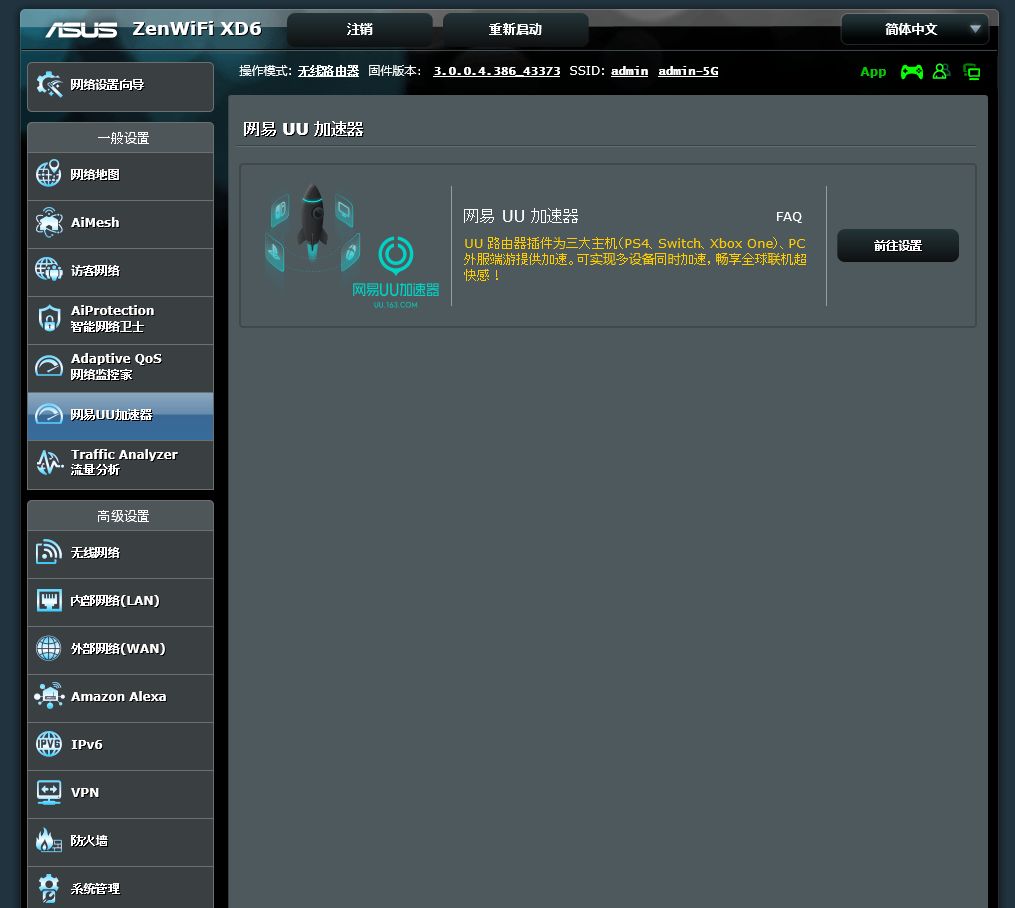Click the 无线路由器 operation mode link
The width and height of the screenshot is (1015, 908).
point(328,71)
